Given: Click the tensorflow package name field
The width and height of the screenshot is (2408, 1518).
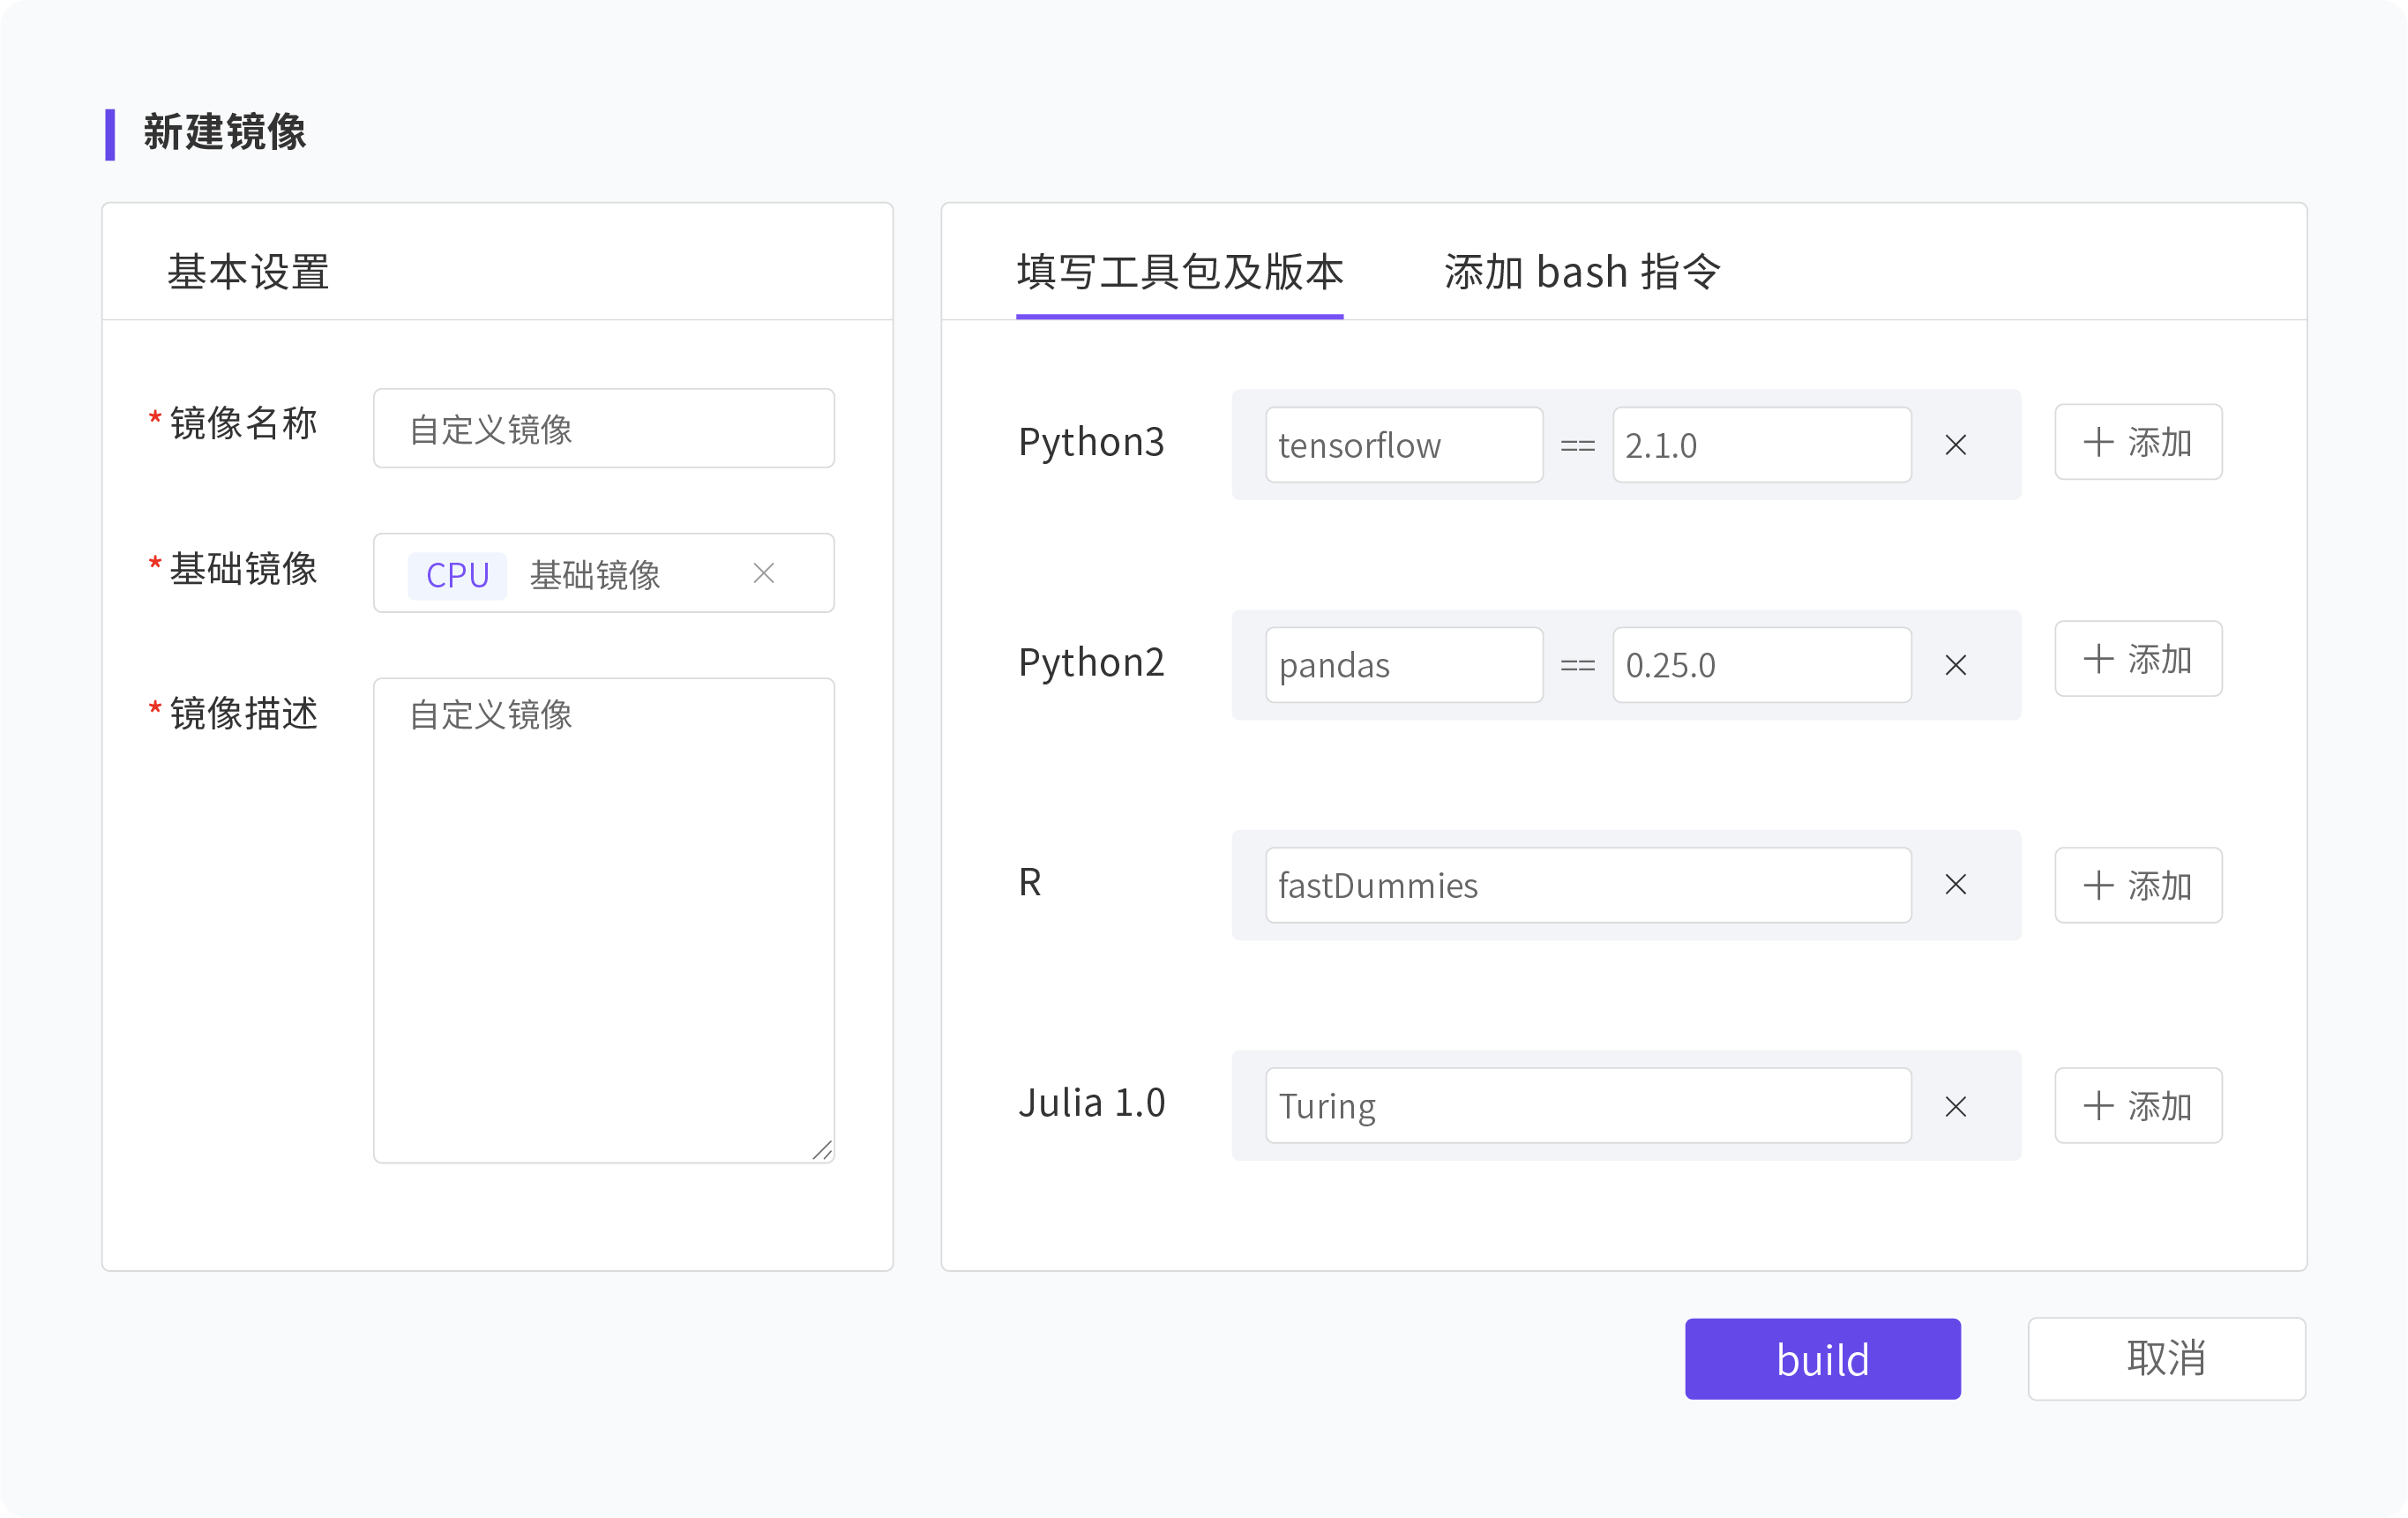Looking at the screenshot, I should [x=1404, y=445].
